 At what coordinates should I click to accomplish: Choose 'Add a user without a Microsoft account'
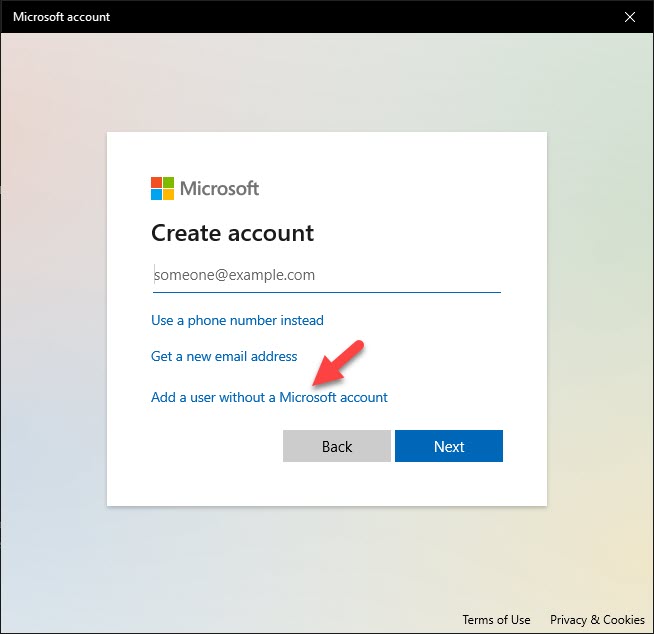(x=269, y=397)
